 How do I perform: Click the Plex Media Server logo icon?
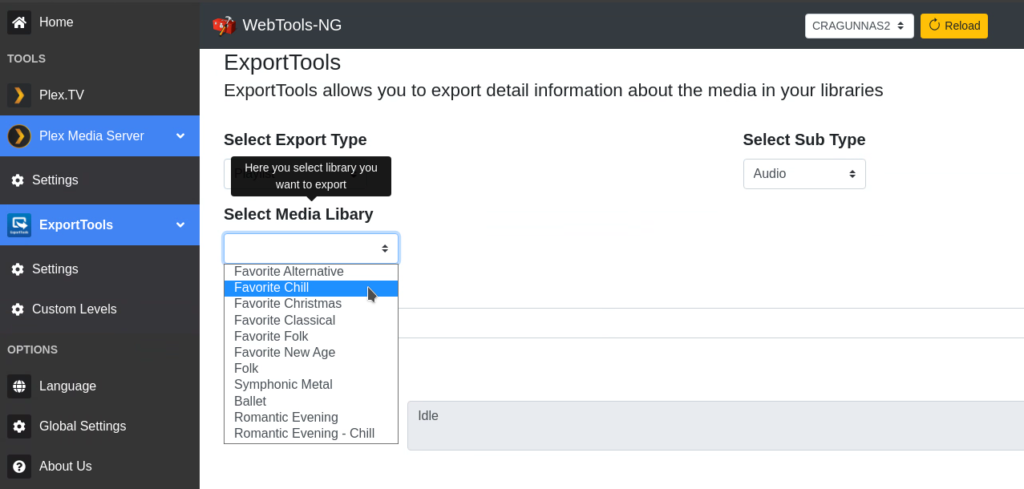(x=19, y=136)
